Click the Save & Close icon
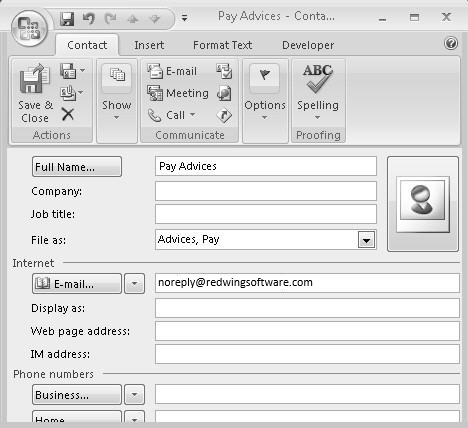This screenshot has width=468, height=428. (x=34, y=78)
